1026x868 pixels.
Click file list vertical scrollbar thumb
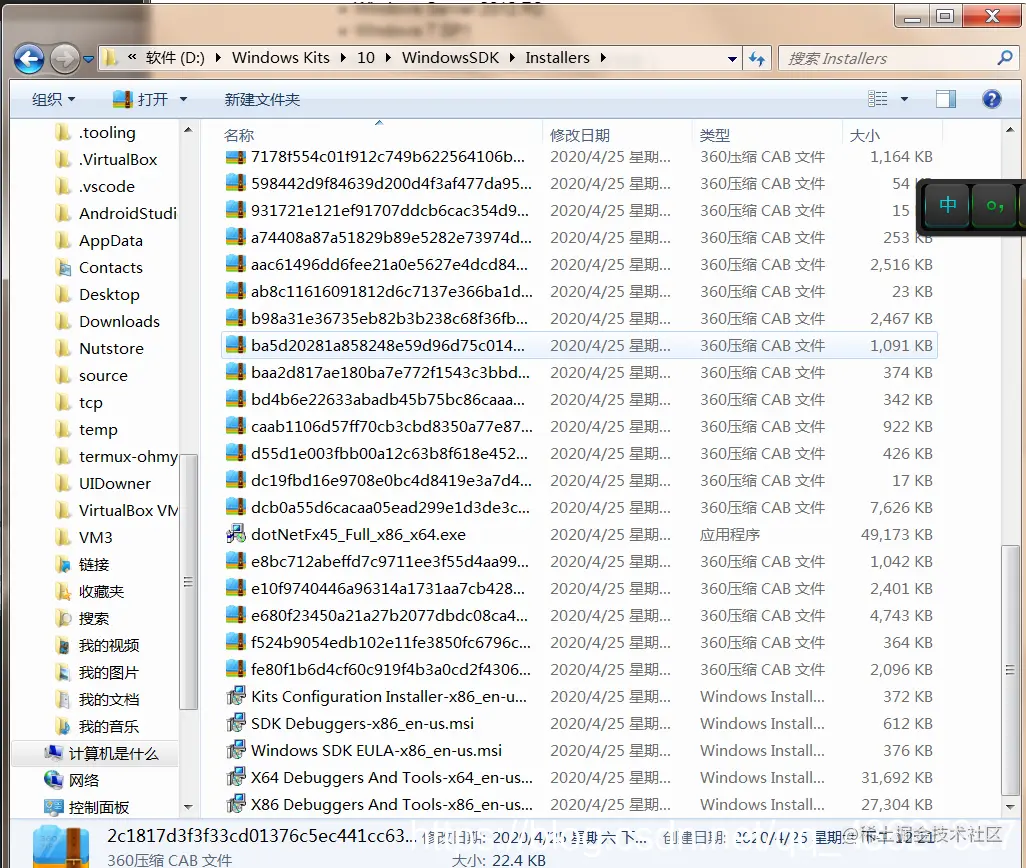(x=1010, y=669)
